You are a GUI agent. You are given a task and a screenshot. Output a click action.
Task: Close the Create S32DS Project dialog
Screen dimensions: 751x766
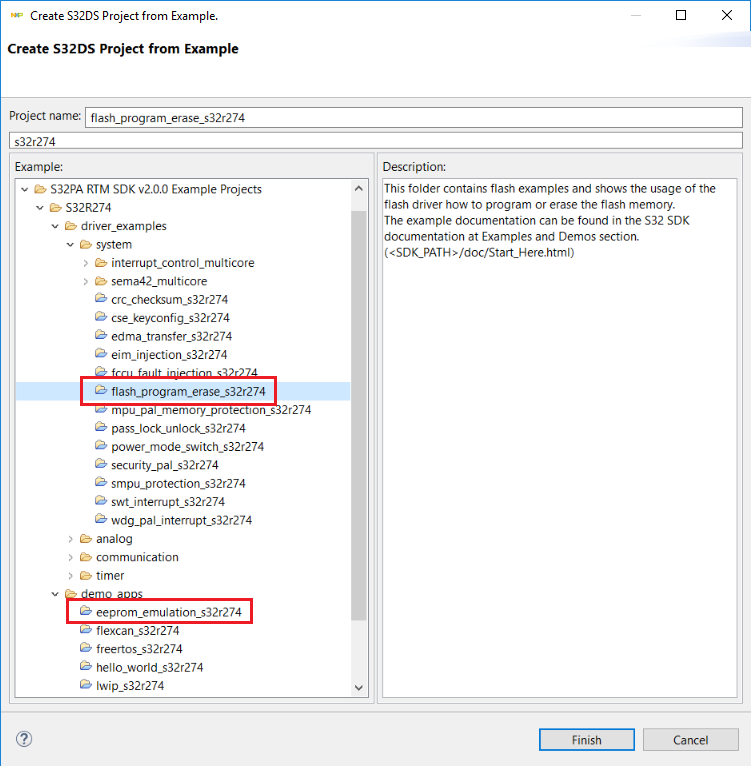coord(727,16)
